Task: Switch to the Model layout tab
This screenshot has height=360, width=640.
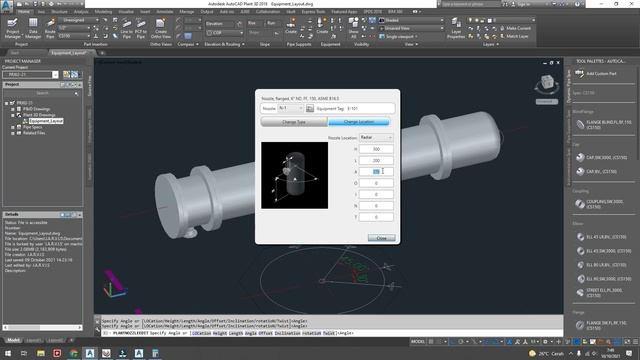Action: (13, 340)
